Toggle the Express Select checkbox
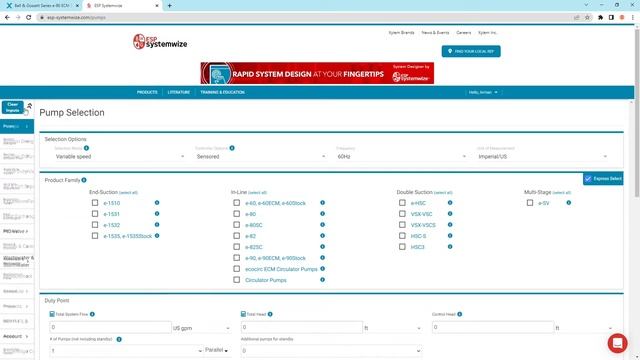Image resolution: width=640 pixels, height=360 pixels. (588, 179)
